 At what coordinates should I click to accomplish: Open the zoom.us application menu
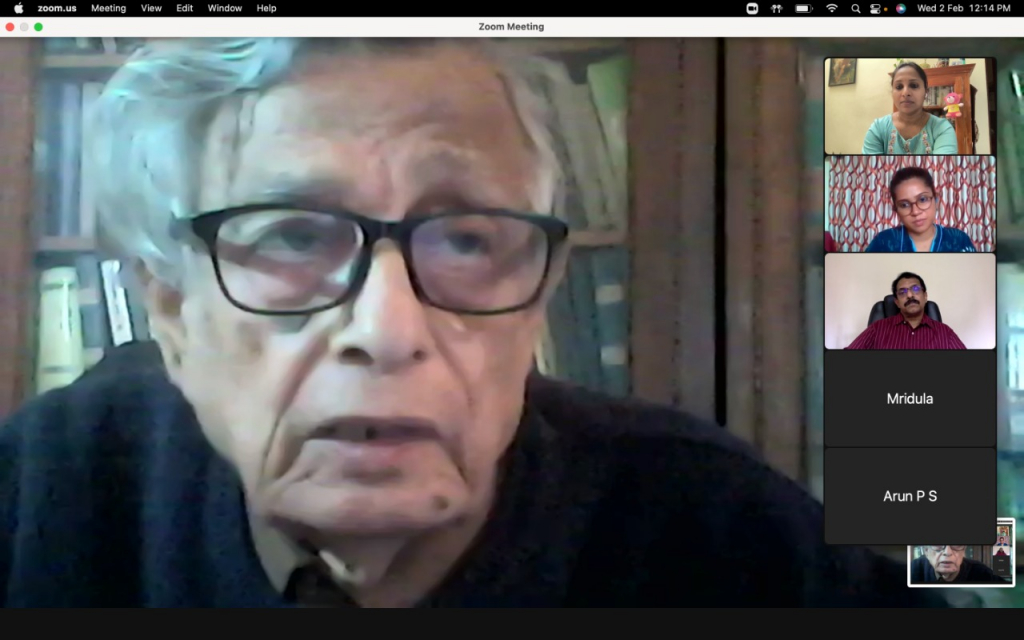tap(57, 8)
